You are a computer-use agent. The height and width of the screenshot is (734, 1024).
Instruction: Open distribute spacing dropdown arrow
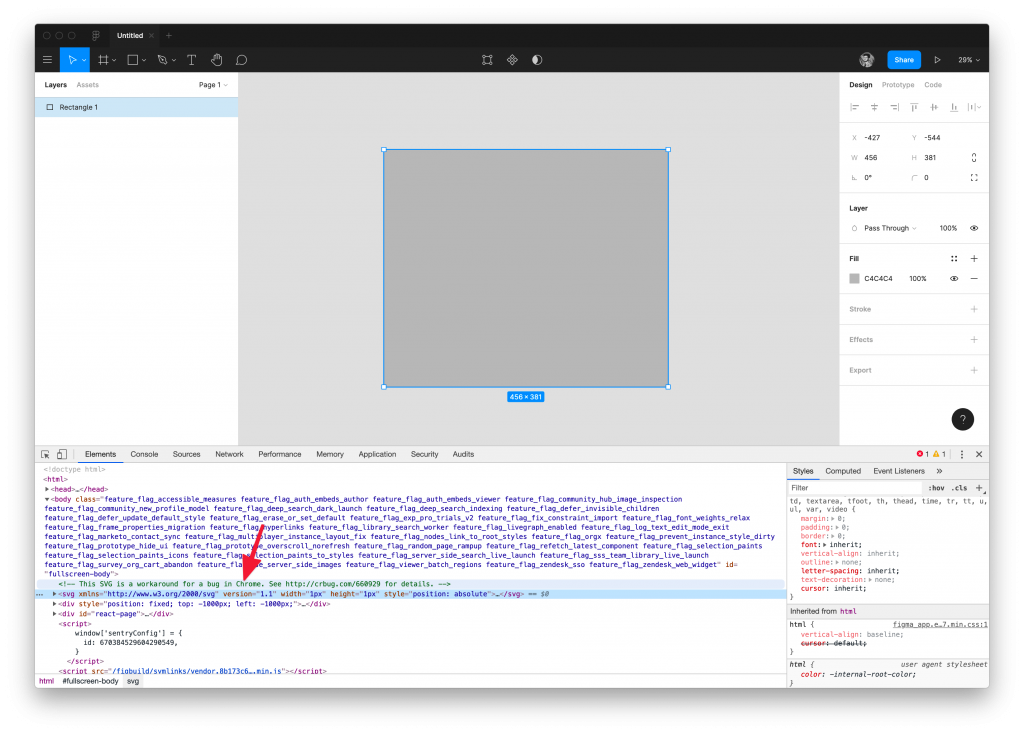coord(979,107)
